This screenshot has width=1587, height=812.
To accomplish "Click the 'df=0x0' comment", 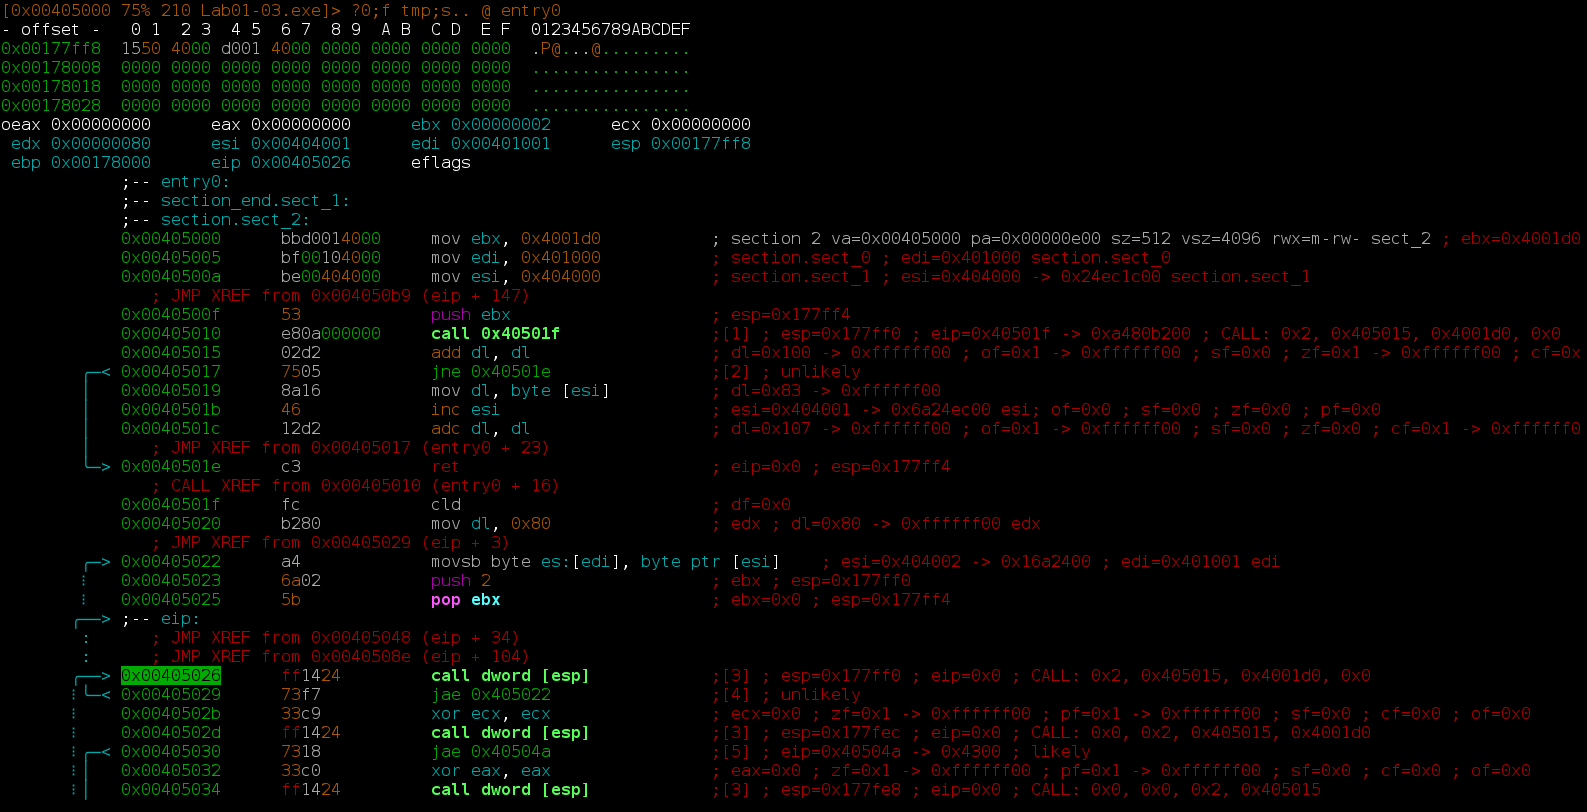I will point(751,504).
